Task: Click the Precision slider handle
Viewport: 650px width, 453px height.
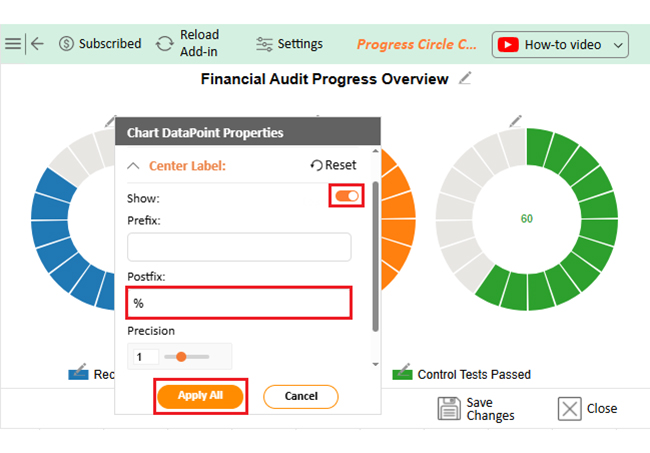Action: [182, 357]
